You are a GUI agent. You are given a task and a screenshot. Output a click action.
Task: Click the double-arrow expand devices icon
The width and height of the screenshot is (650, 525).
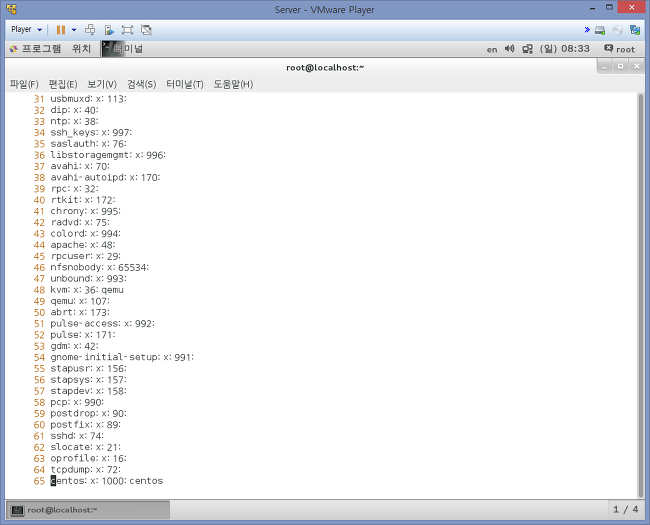click(x=587, y=29)
